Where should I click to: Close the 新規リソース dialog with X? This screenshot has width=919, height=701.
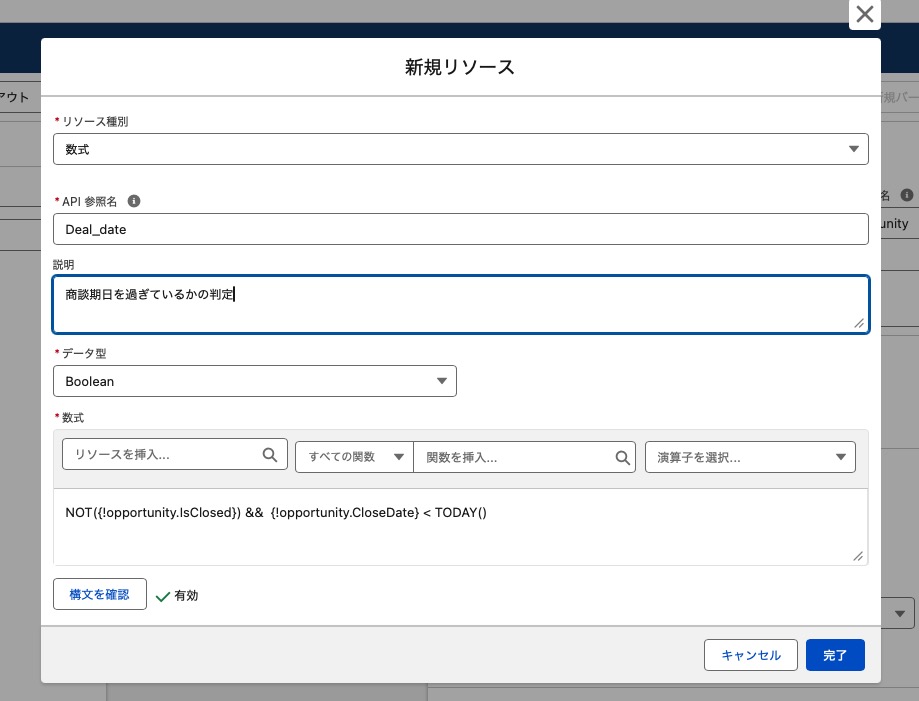864,14
